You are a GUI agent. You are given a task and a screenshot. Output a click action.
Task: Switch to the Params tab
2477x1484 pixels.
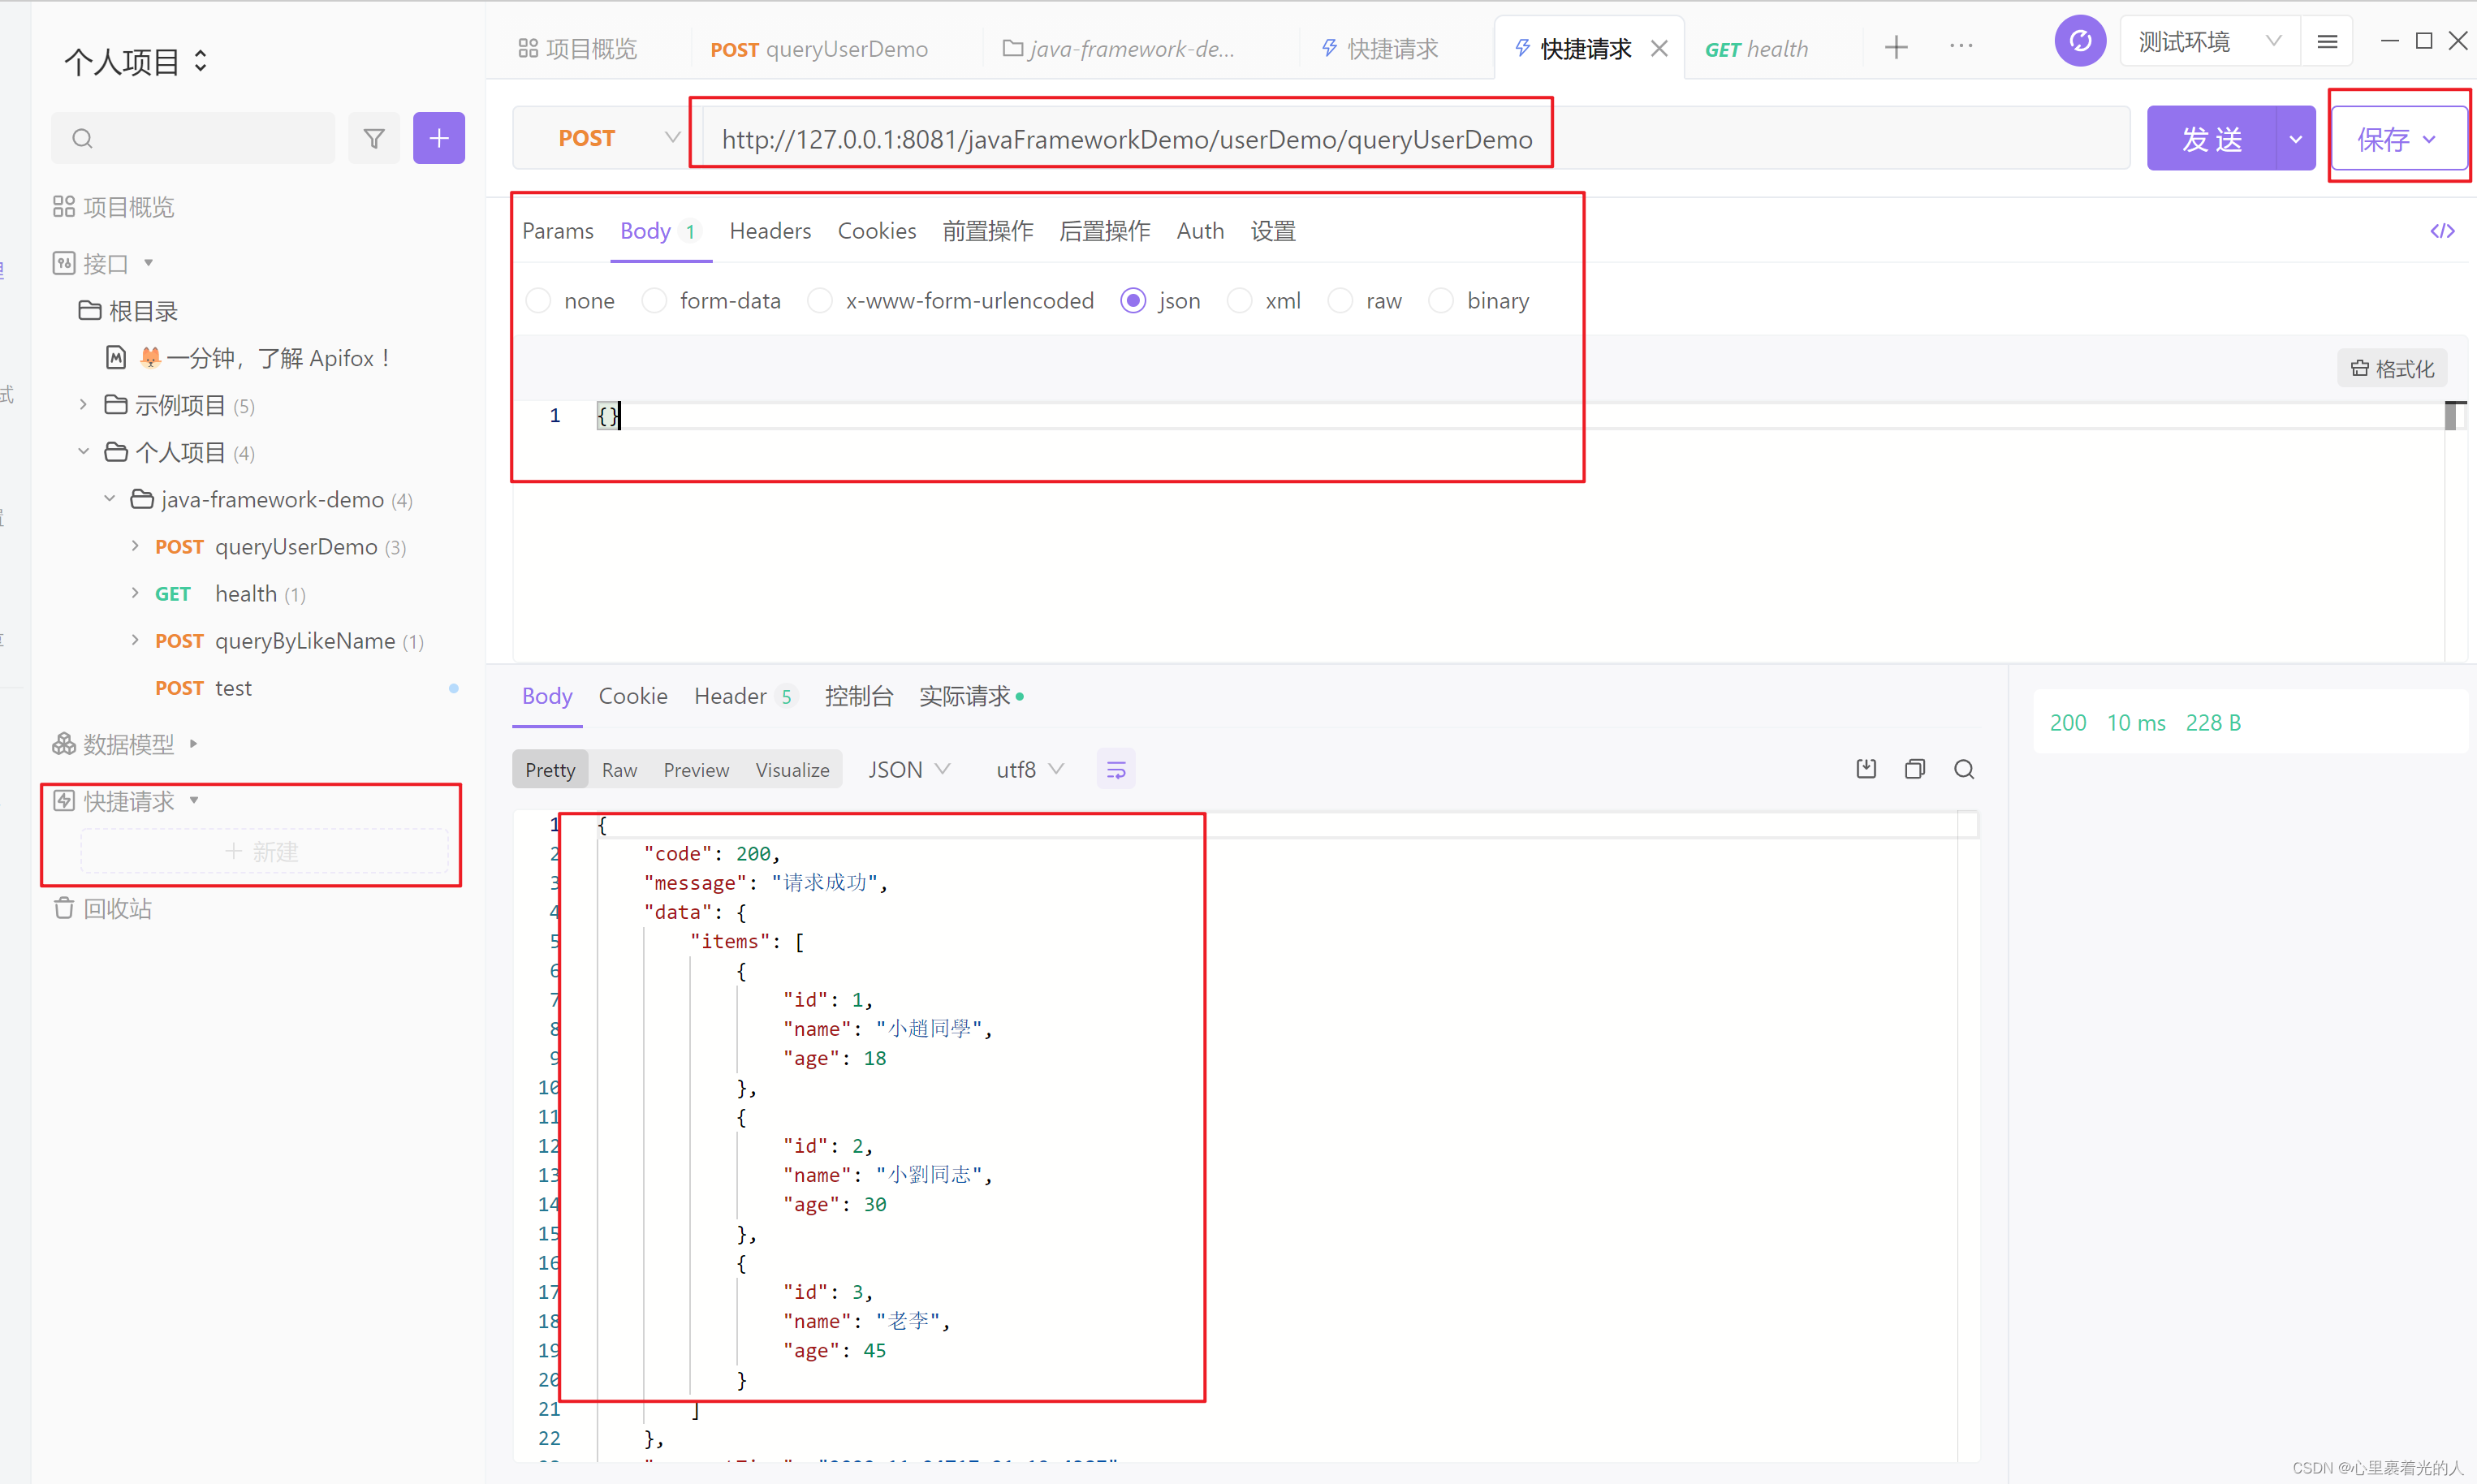click(x=558, y=231)
